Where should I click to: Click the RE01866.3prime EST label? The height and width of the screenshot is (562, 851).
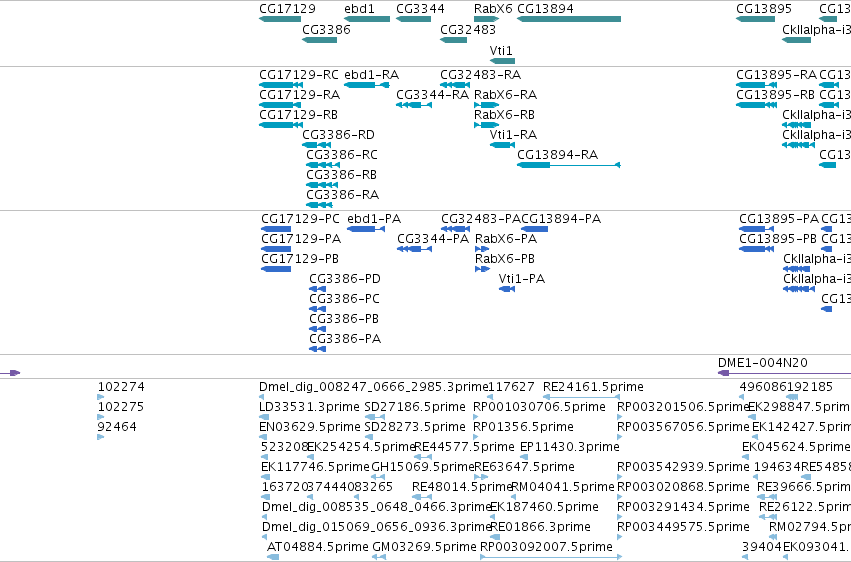(541, 527)
